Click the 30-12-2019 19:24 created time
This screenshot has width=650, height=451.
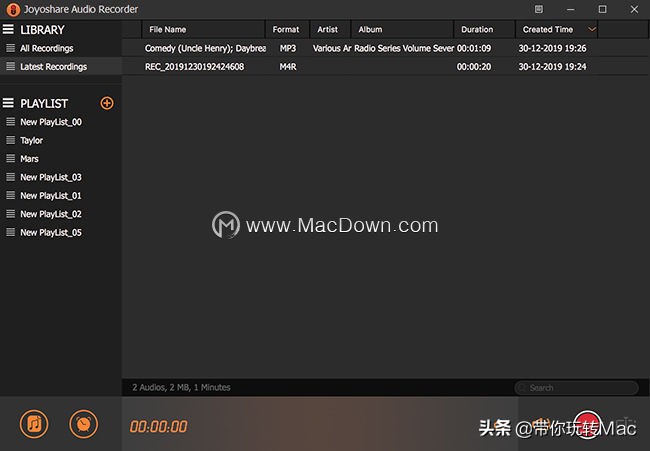[x=552, y=67]
